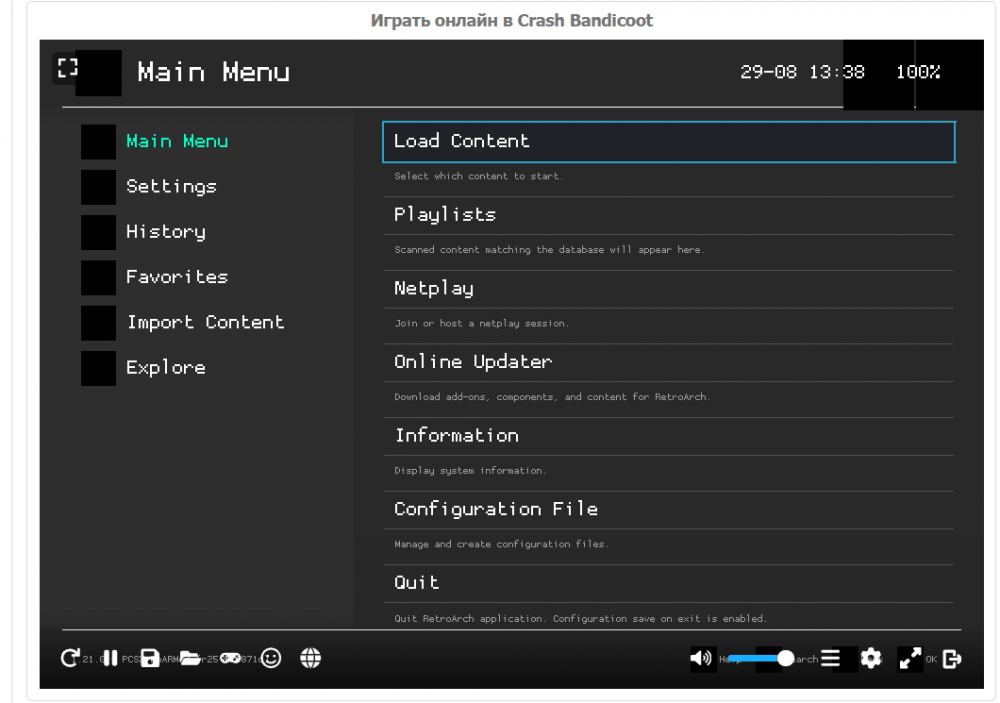Open the Netplay entry

(669, 289)
